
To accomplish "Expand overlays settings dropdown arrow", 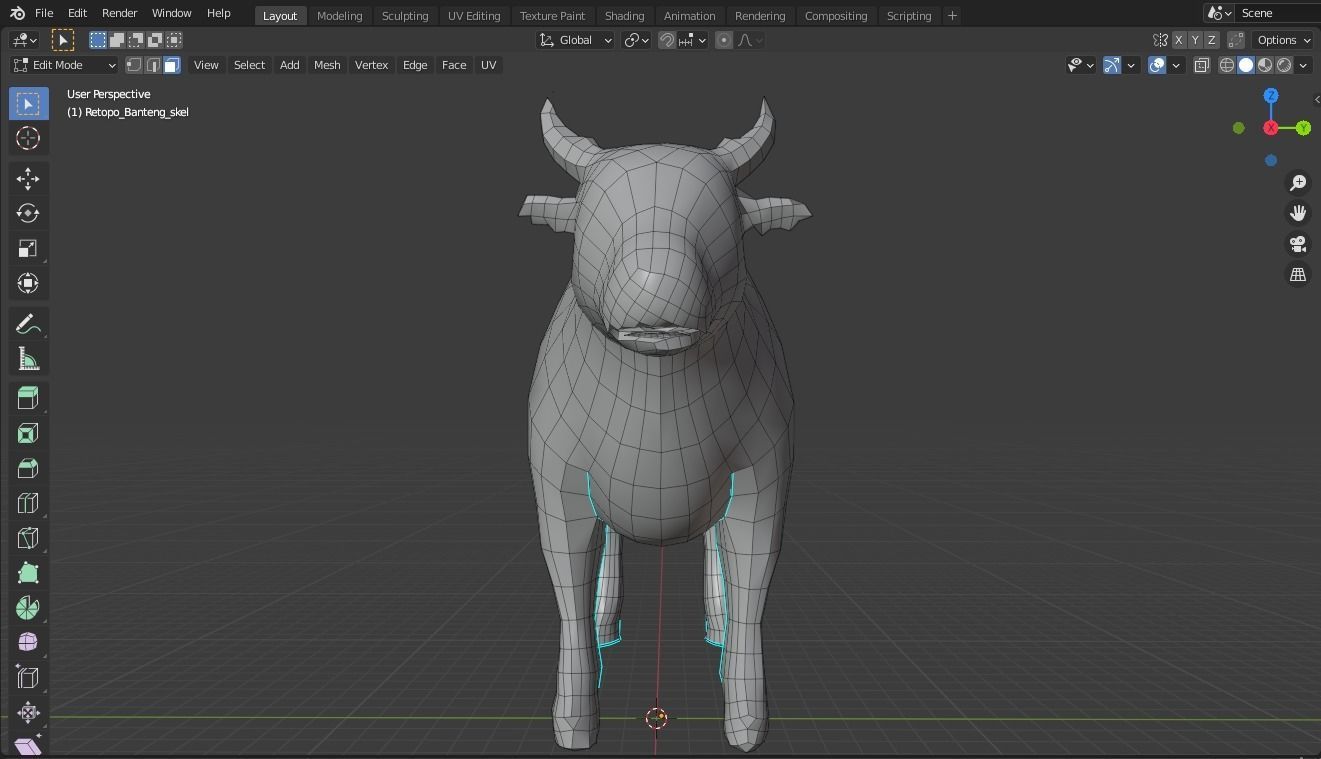I will pyautogui.click(x=1176, y=65).
